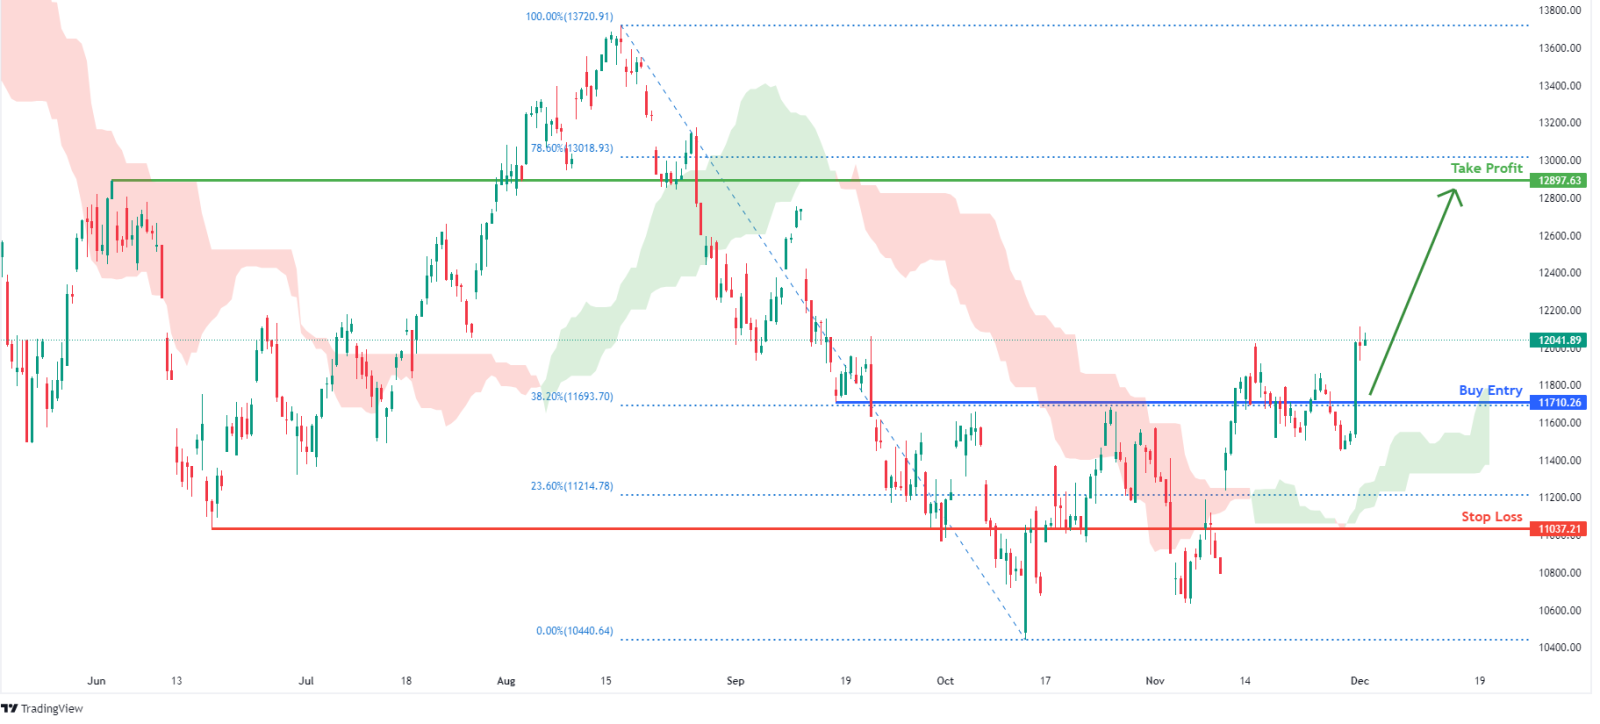The image size is (1600, 724).
Task: Click the Nov label on the time axis
Action: pos(1155,681)
